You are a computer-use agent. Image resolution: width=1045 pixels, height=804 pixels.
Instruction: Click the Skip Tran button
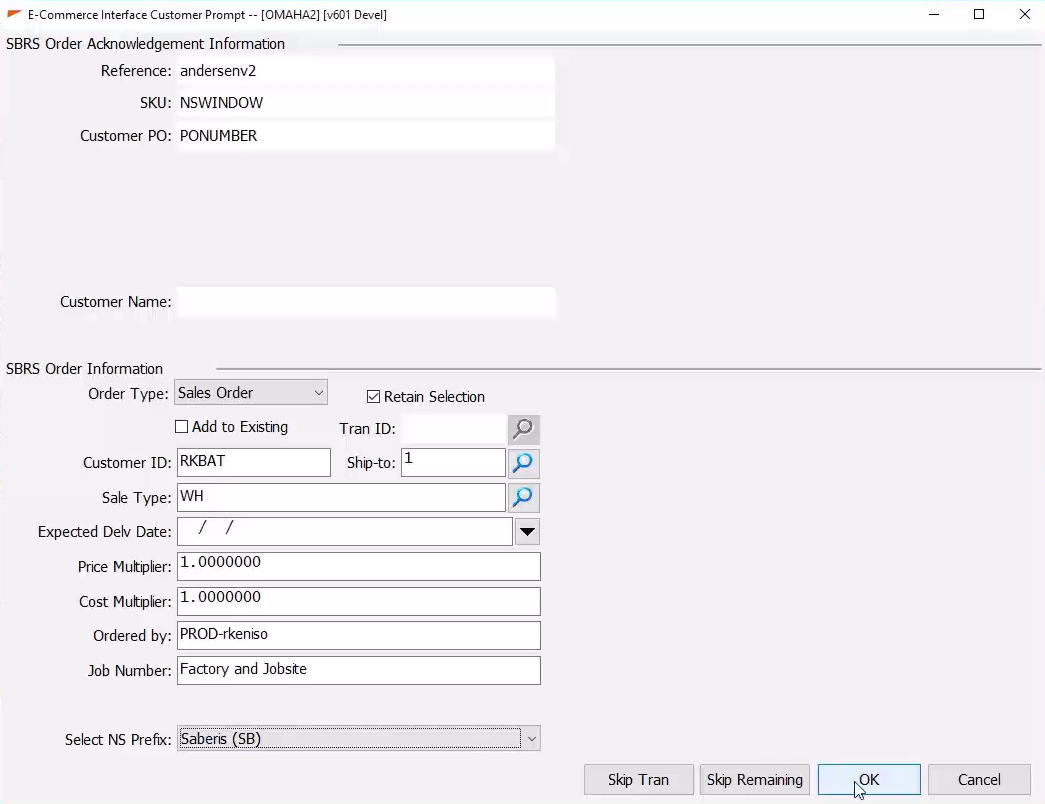click(x=638, y=780)
